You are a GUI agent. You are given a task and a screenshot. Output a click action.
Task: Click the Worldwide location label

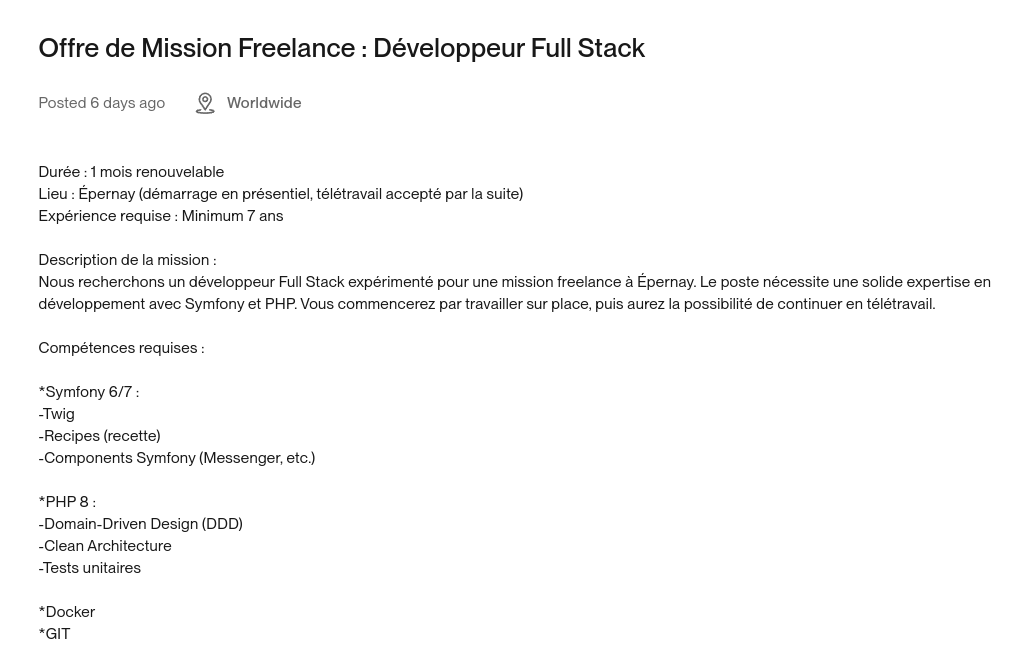click(x=264, y=103)
